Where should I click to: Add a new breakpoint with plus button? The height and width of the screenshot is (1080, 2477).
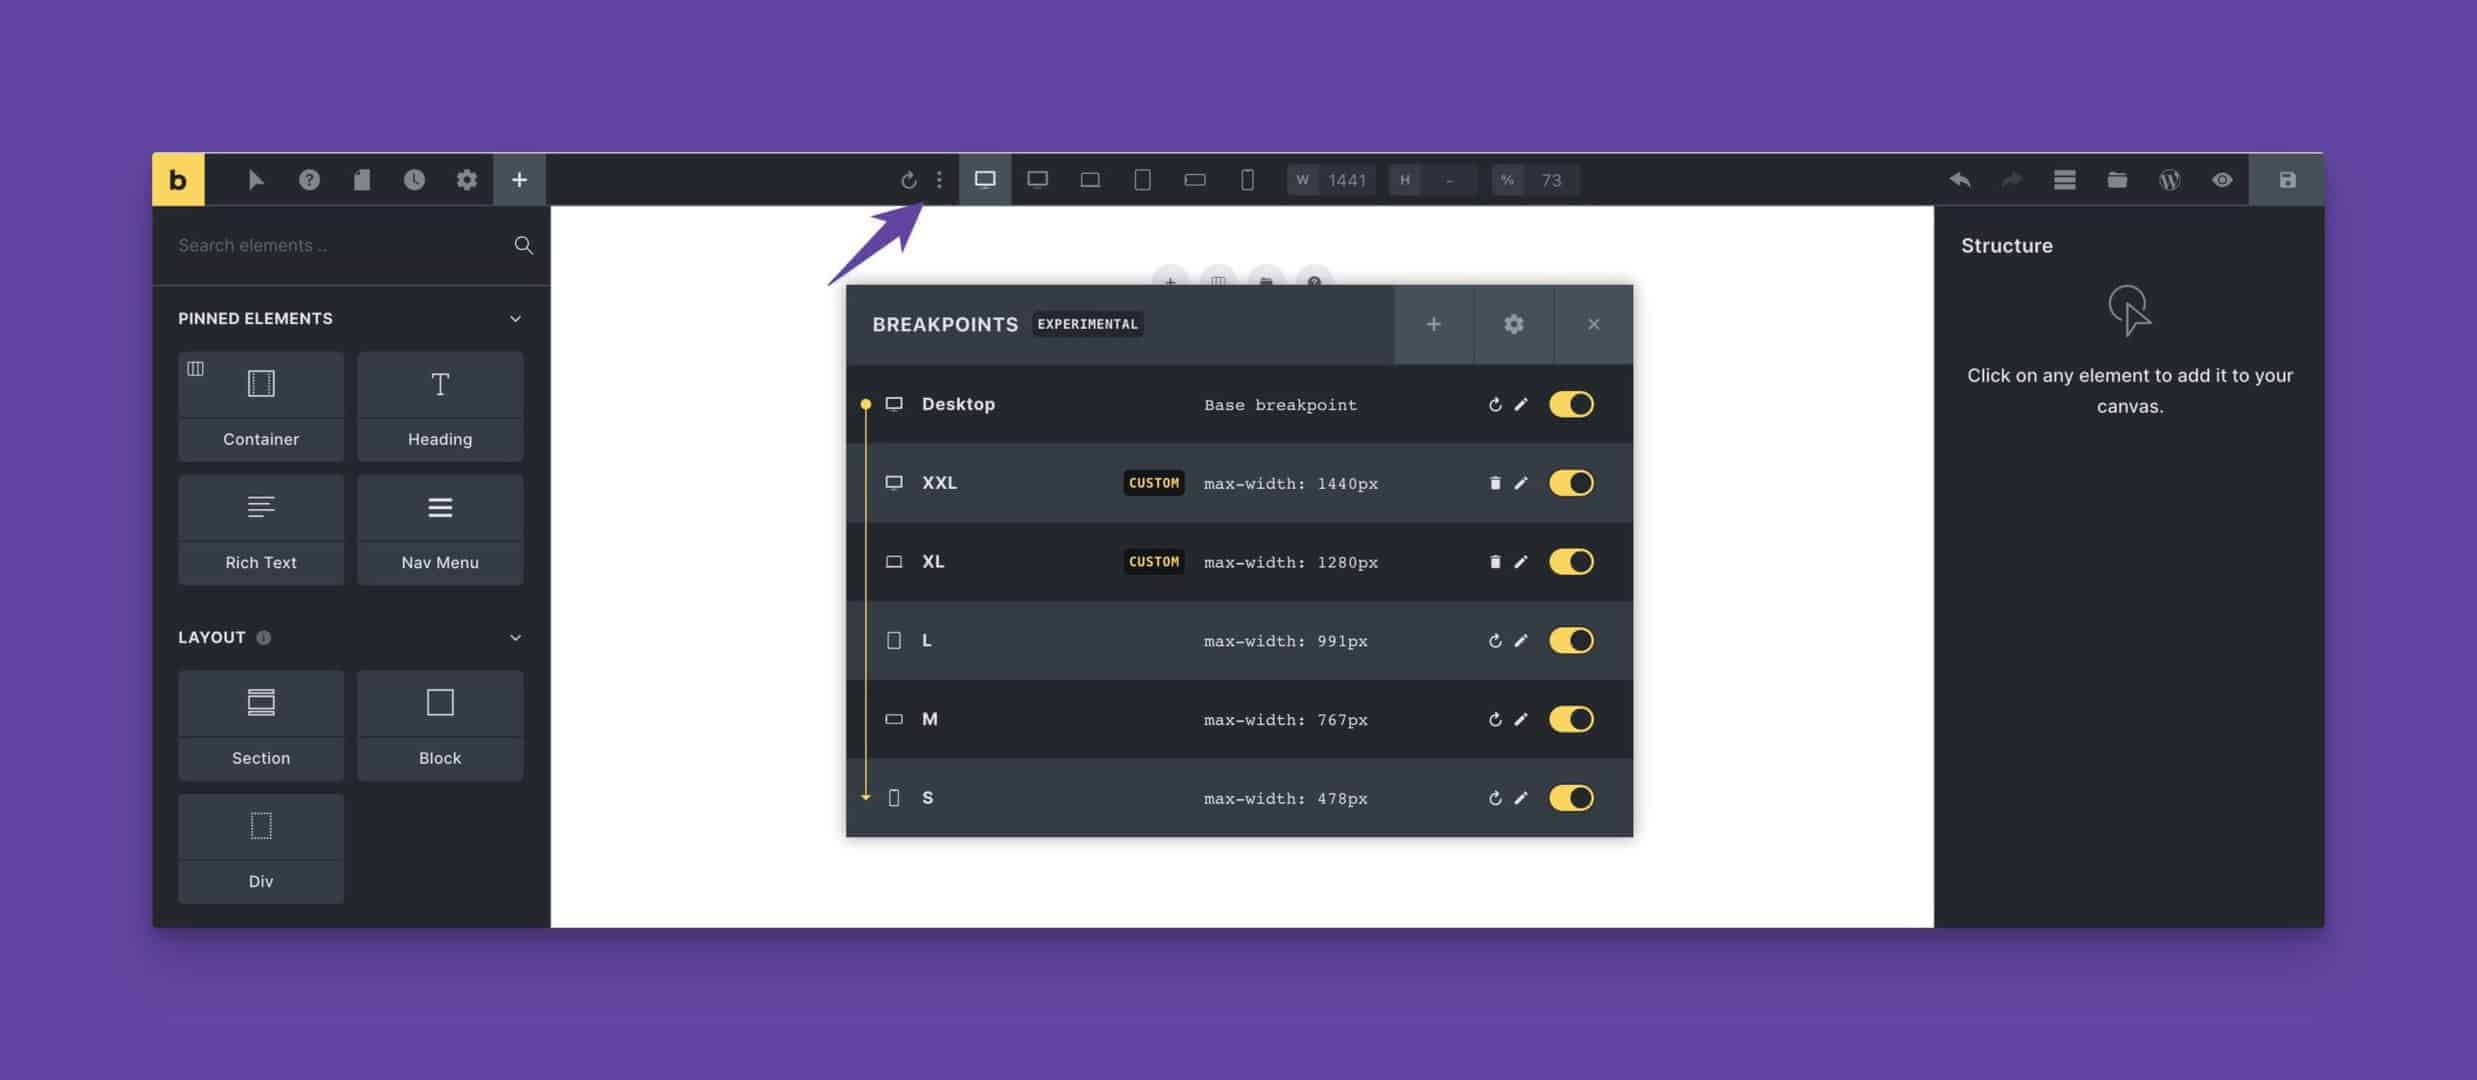tap(1433, 324)
